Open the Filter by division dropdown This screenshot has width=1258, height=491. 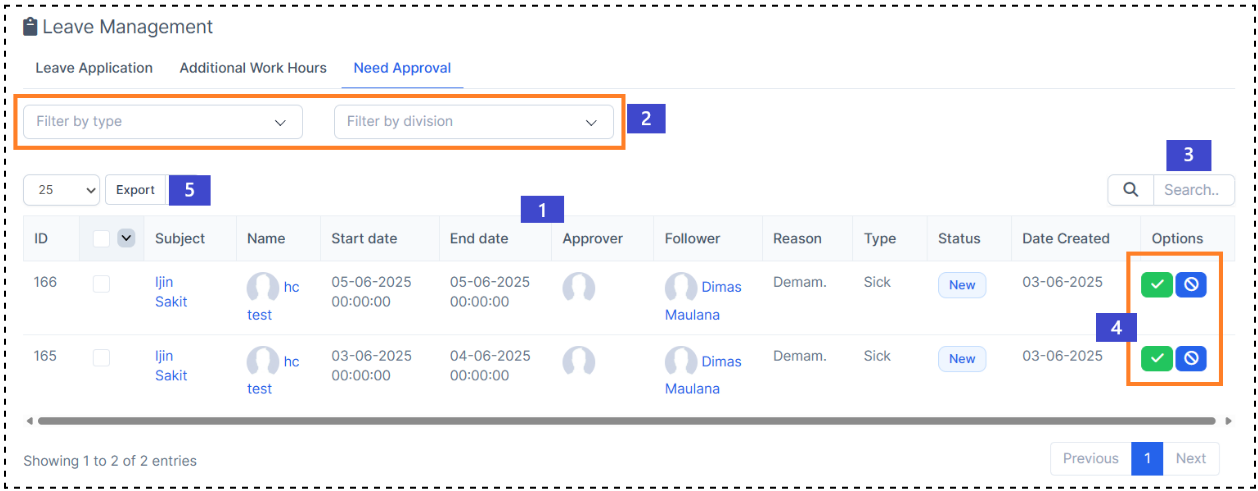pos(473,122)
